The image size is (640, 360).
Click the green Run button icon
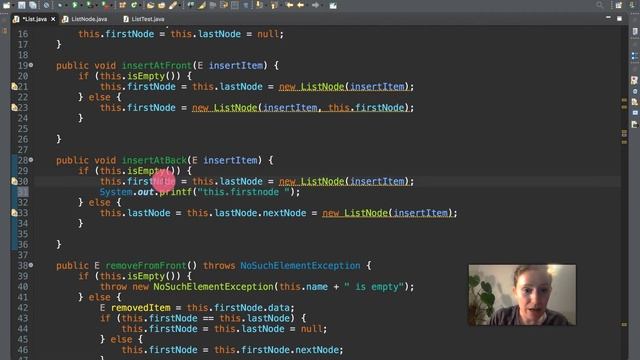74,5
